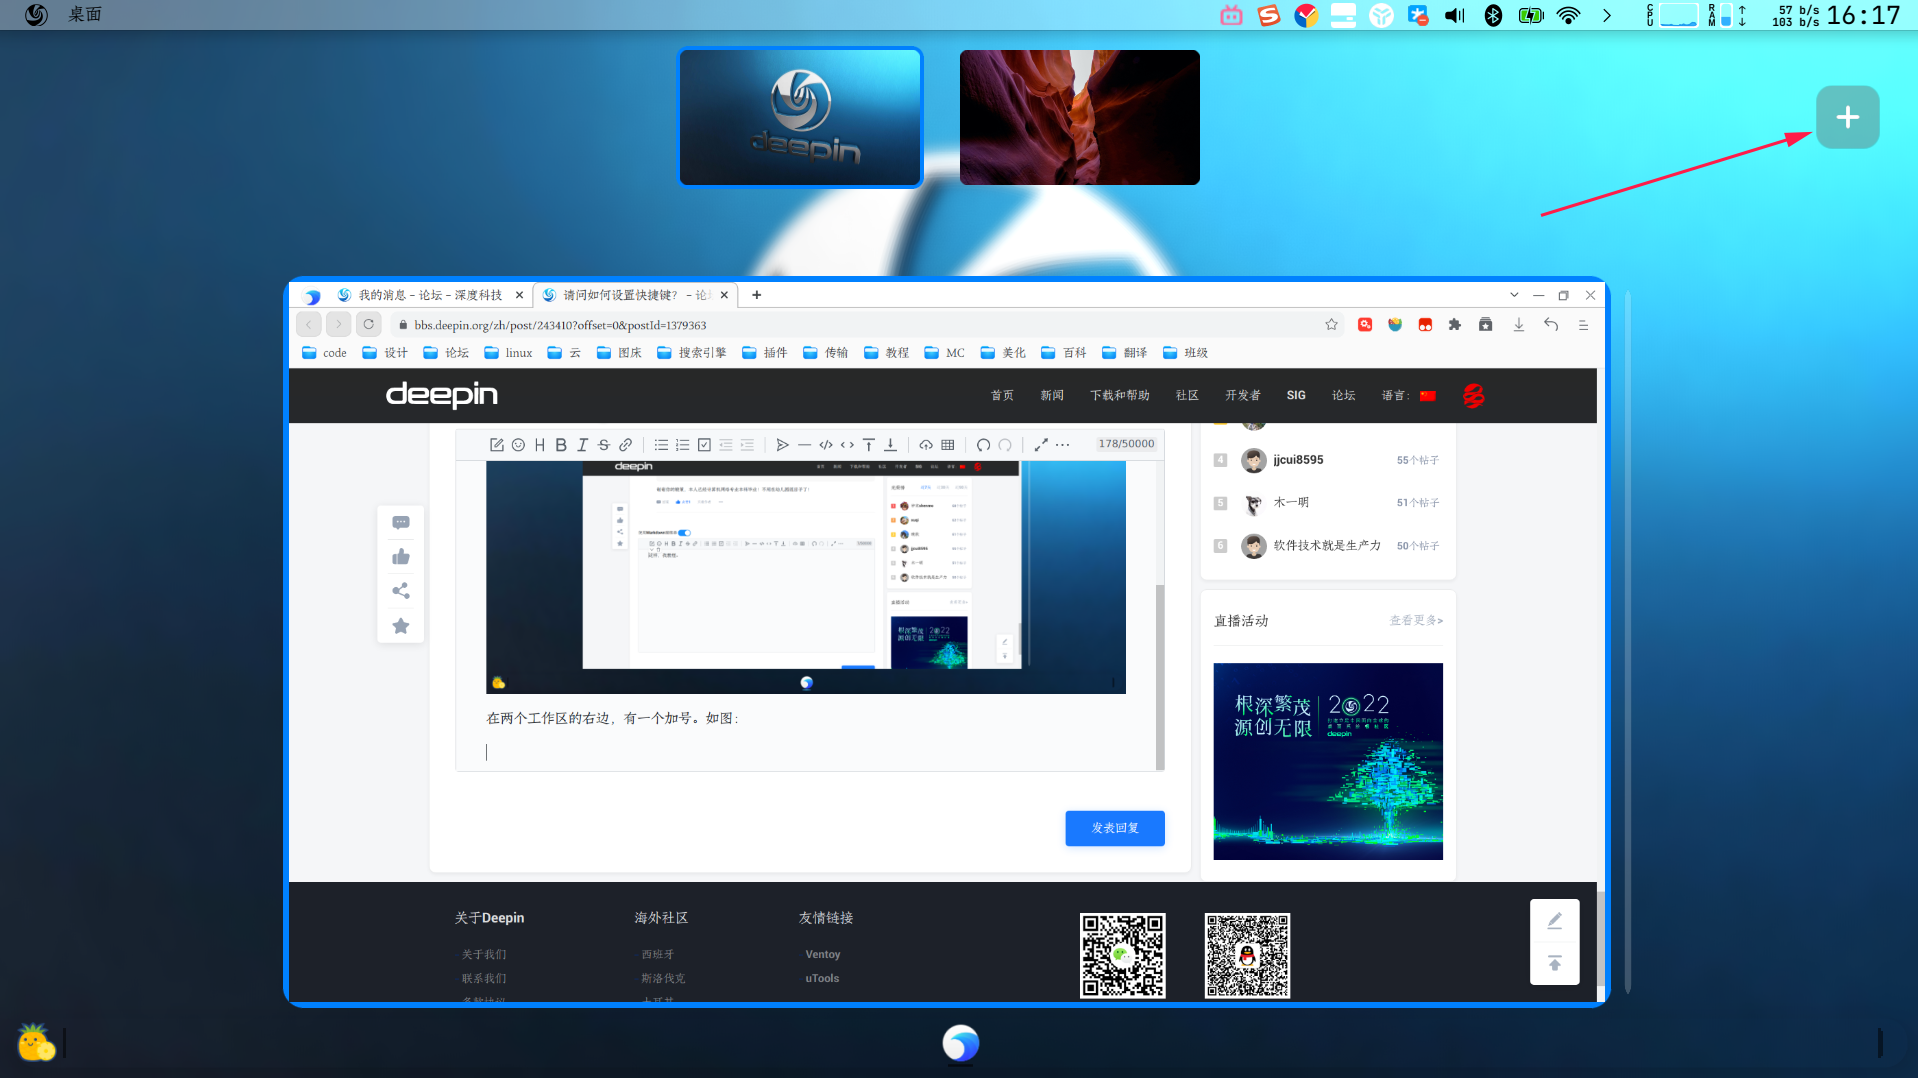Toggle bold formatting in the reply editor
This screenshot has width=1918, height=1078.
tap(561, 445)
